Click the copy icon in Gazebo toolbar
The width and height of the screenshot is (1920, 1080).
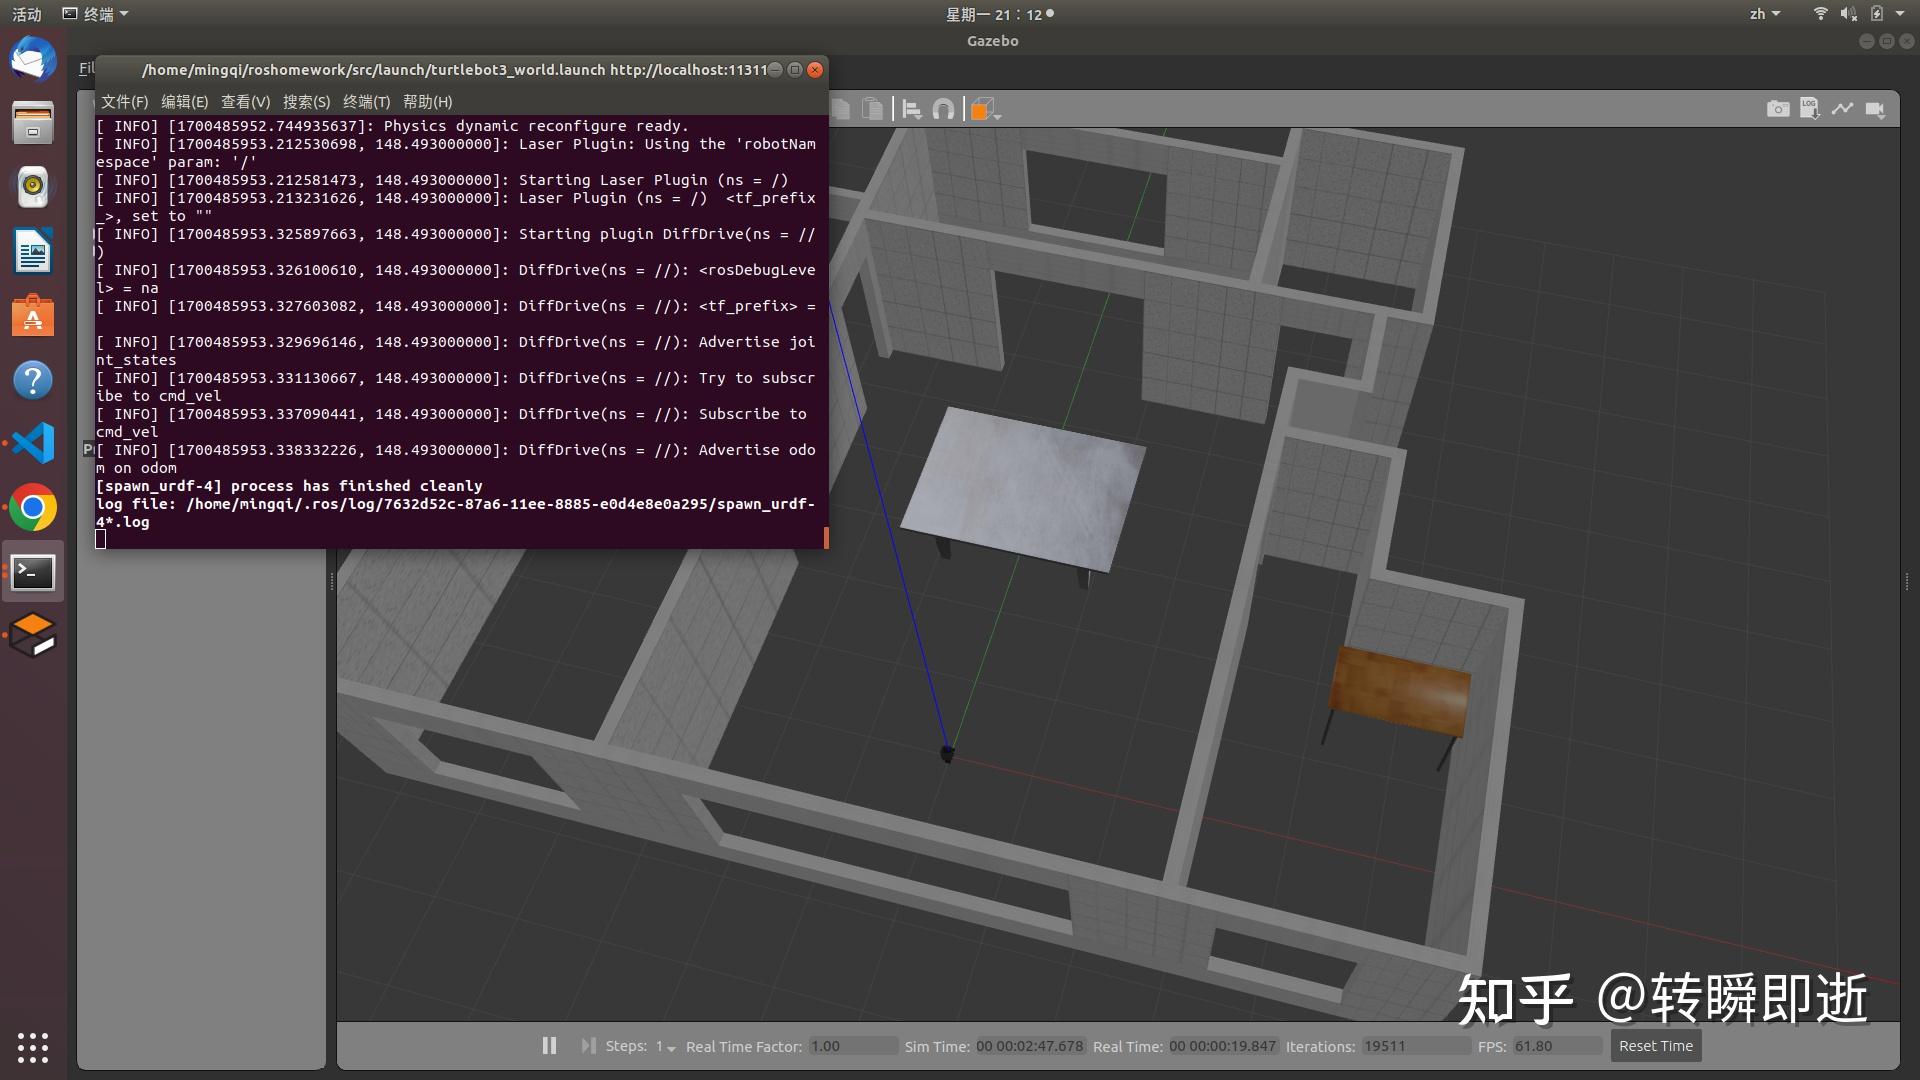pos(841,109)
